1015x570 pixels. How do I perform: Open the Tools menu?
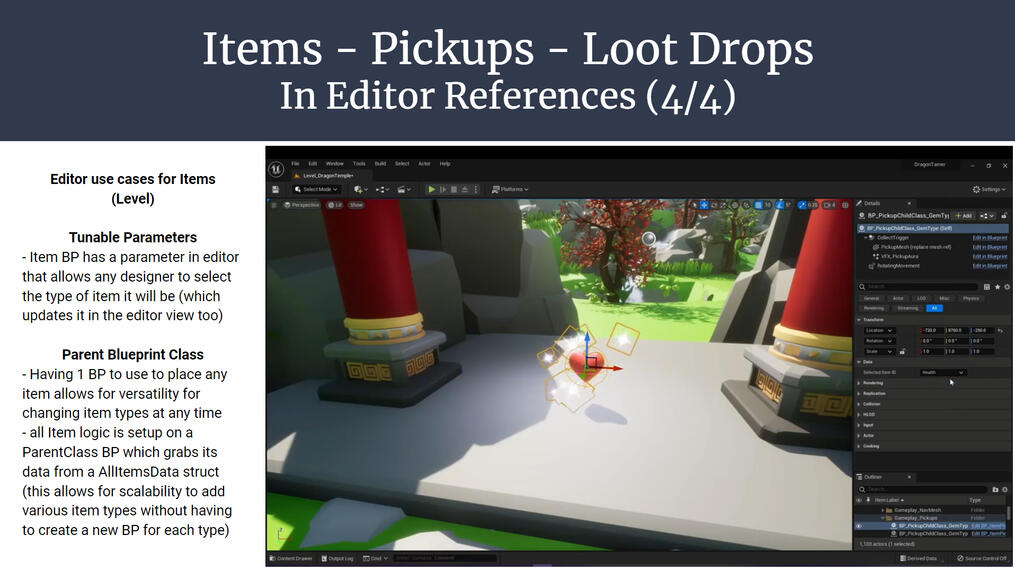(x=358, y=164)
